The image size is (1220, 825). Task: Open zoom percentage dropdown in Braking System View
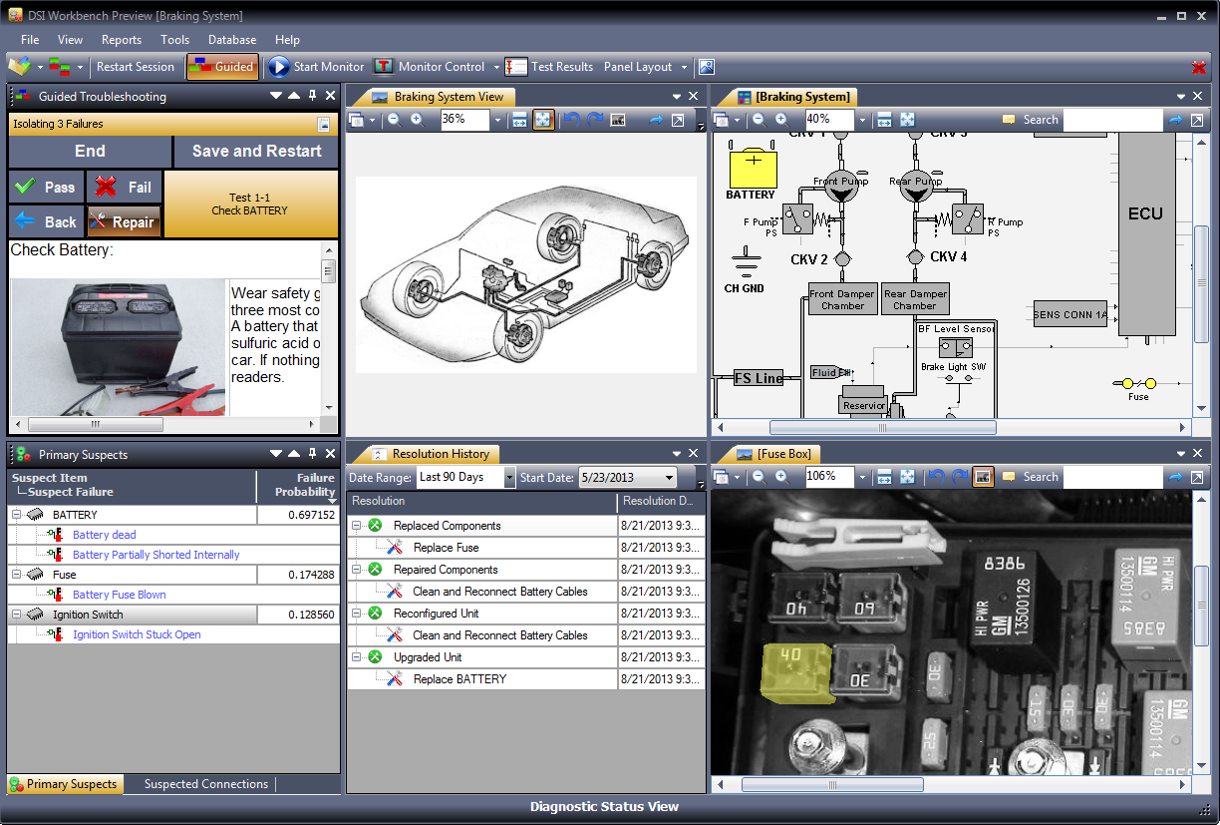tap(498, 120)
